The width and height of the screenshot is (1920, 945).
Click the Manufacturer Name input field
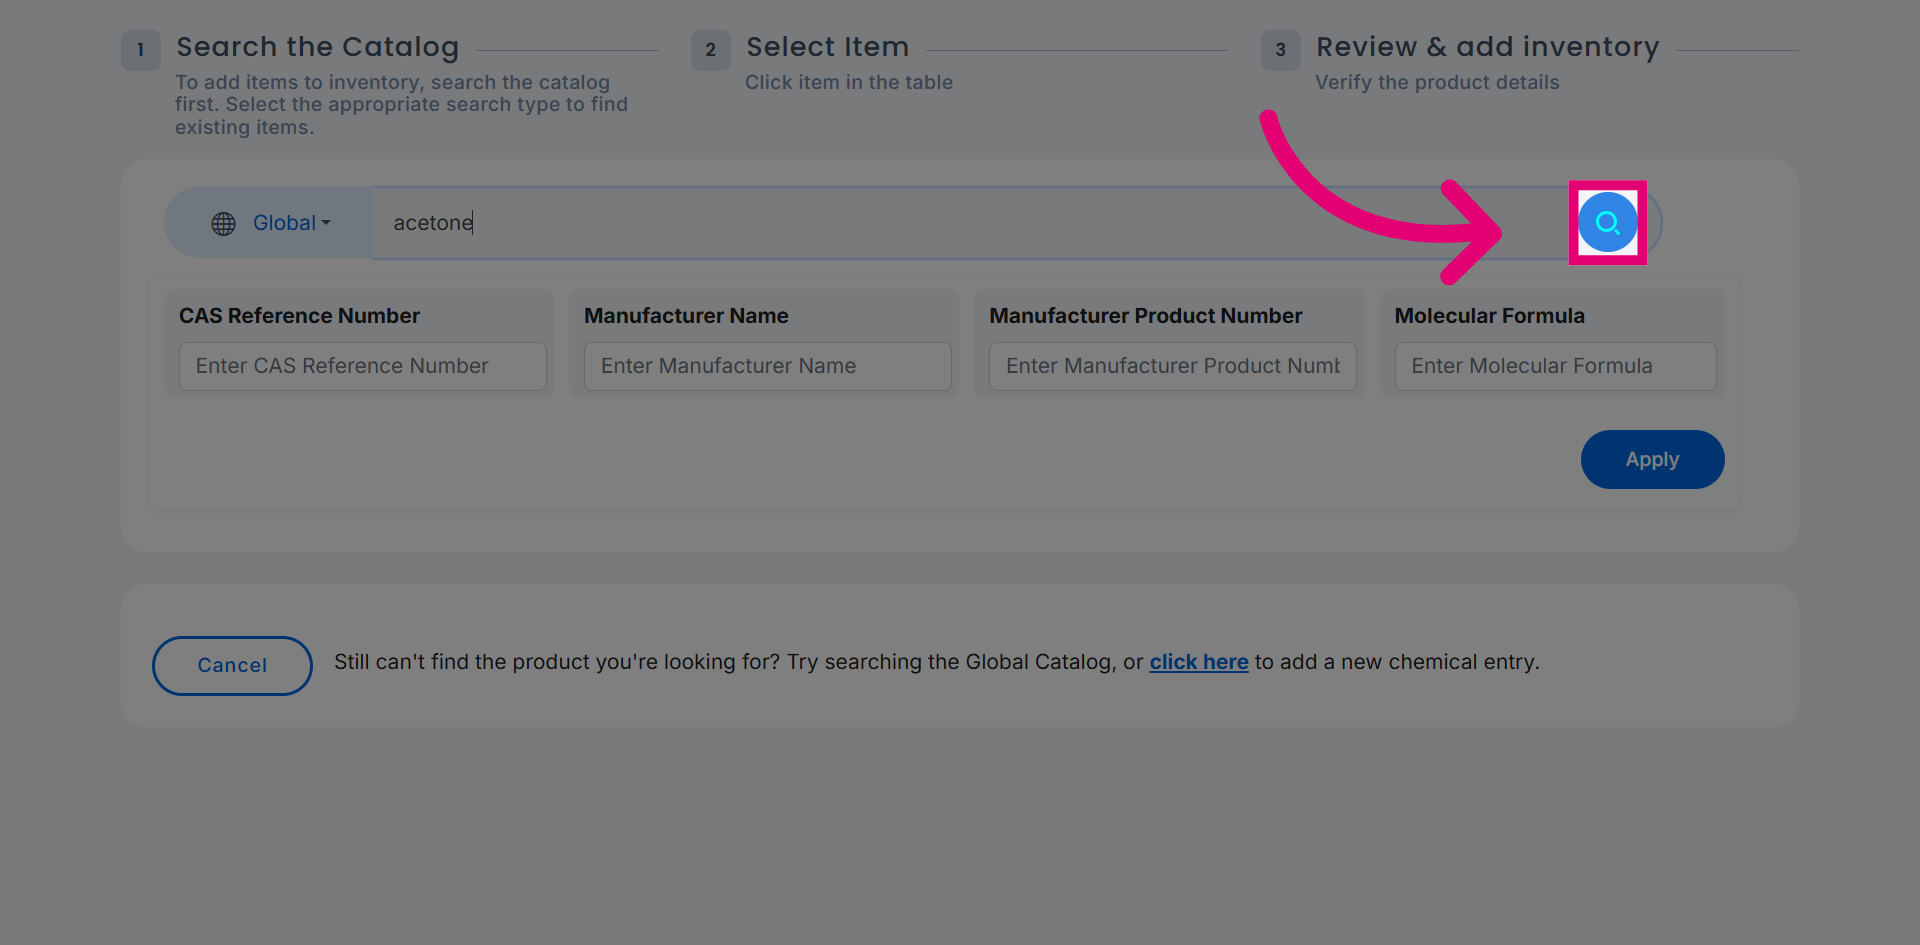tap(767, 366)
